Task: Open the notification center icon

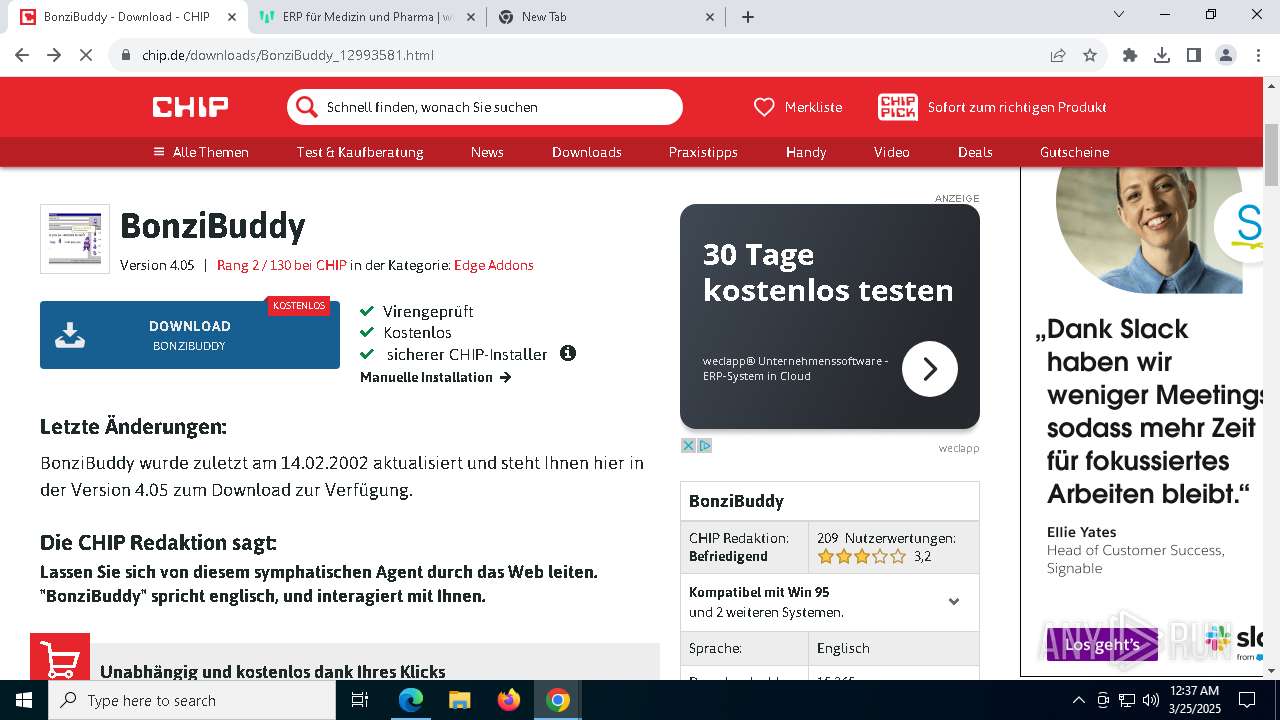Action: click(x=1247, y=700)
